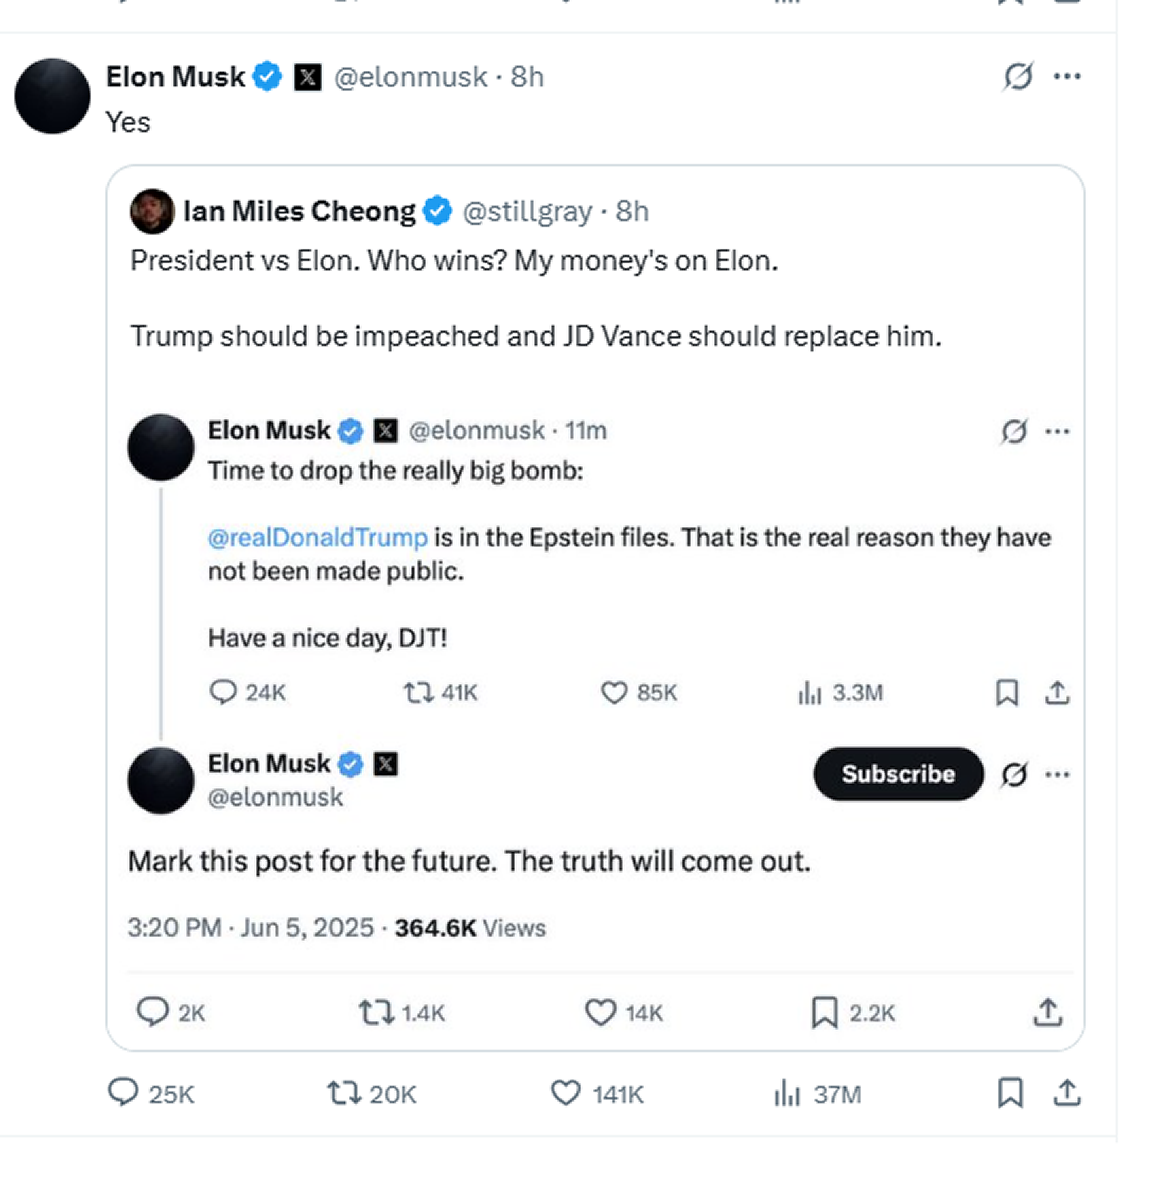The height and width of the screenshot is (1200, 1156).
Task: Share the main post via bottom share icon
Action: [x=1067, y=1093]
